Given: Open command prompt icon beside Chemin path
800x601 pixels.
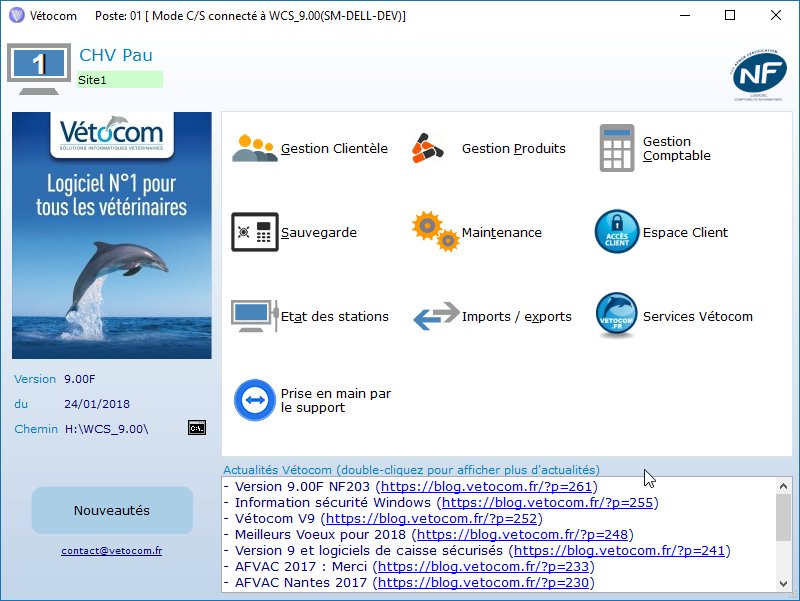Looking at the screenshot, I should [x=197, y=428].
